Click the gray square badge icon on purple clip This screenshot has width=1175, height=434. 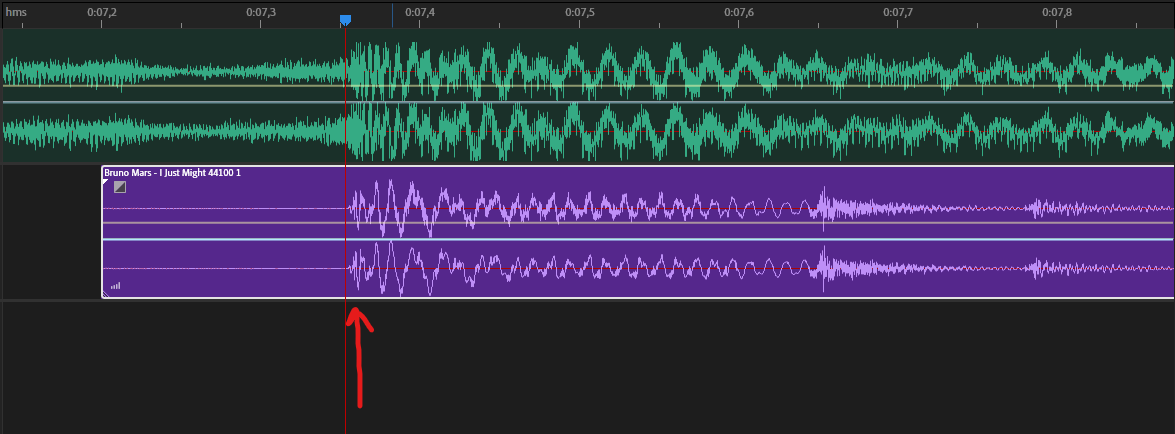120,187
